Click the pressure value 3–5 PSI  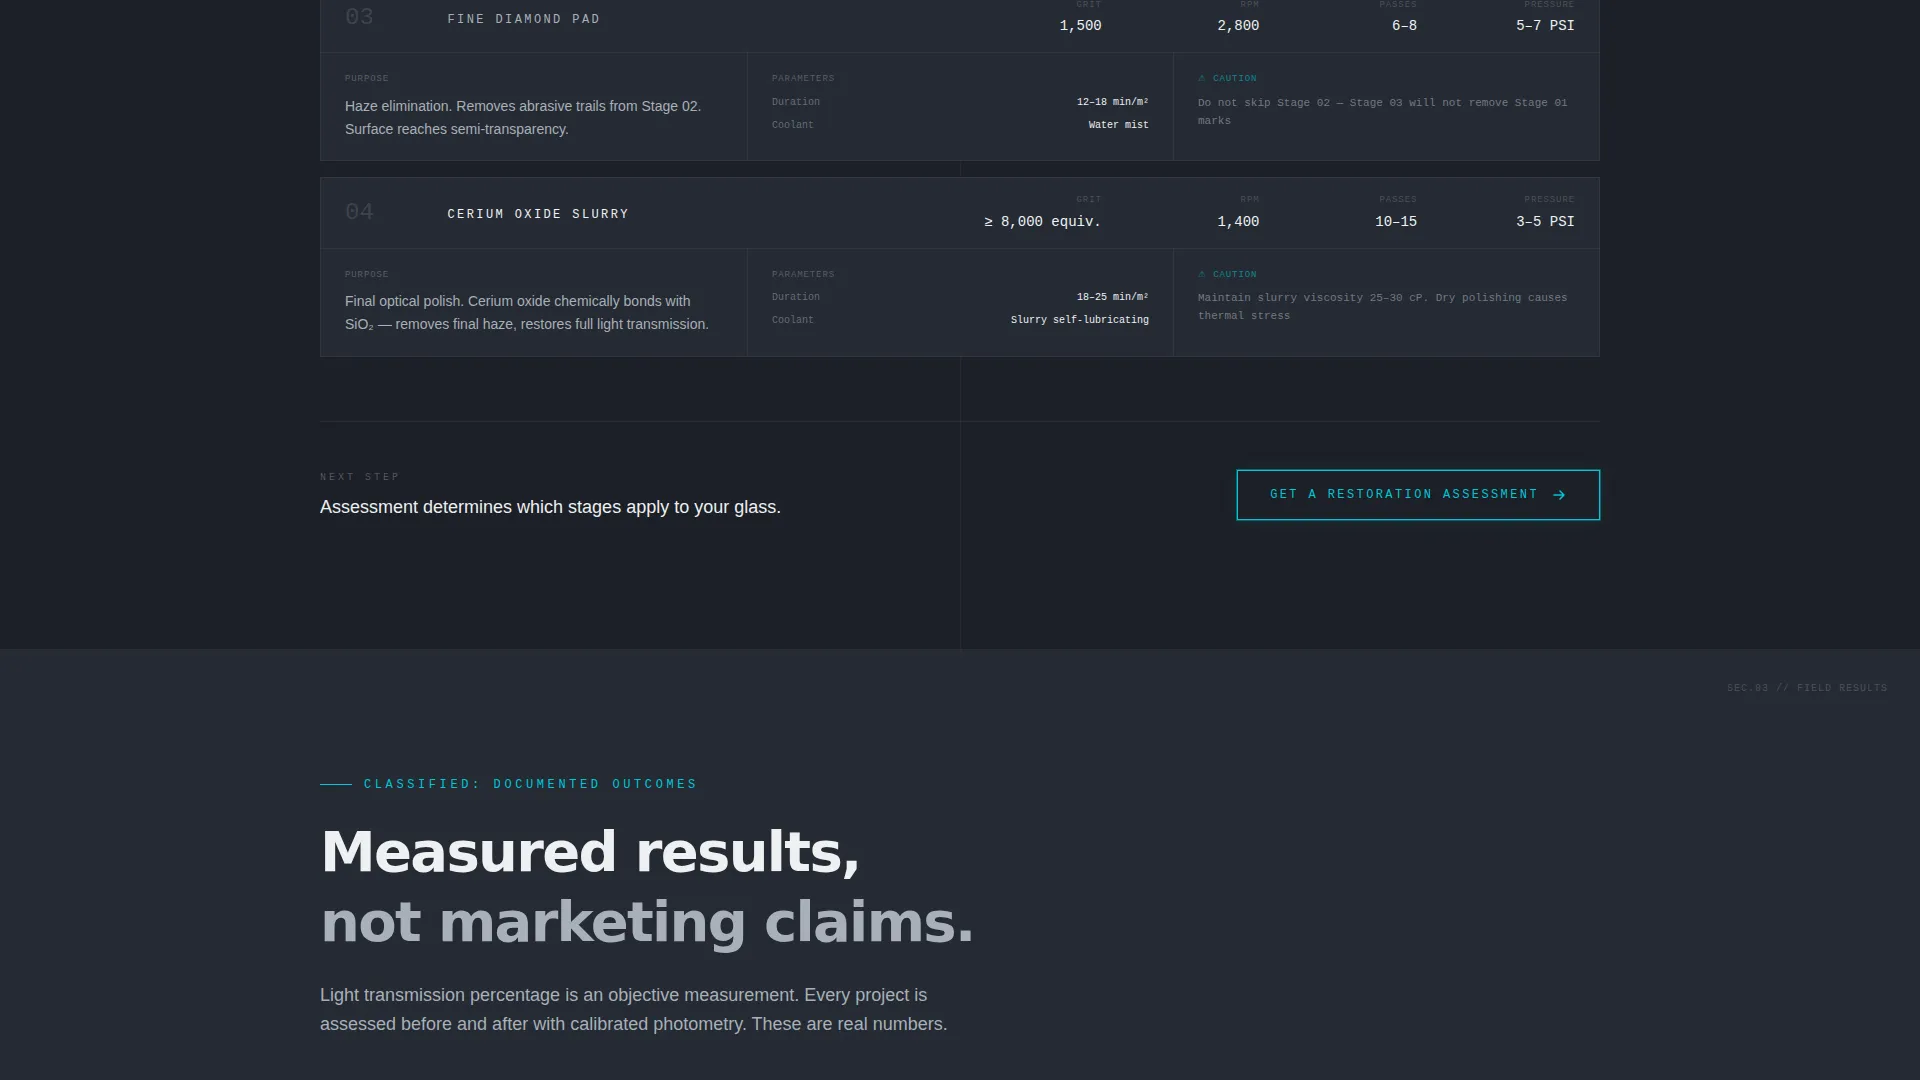[x=1545, y=222]
